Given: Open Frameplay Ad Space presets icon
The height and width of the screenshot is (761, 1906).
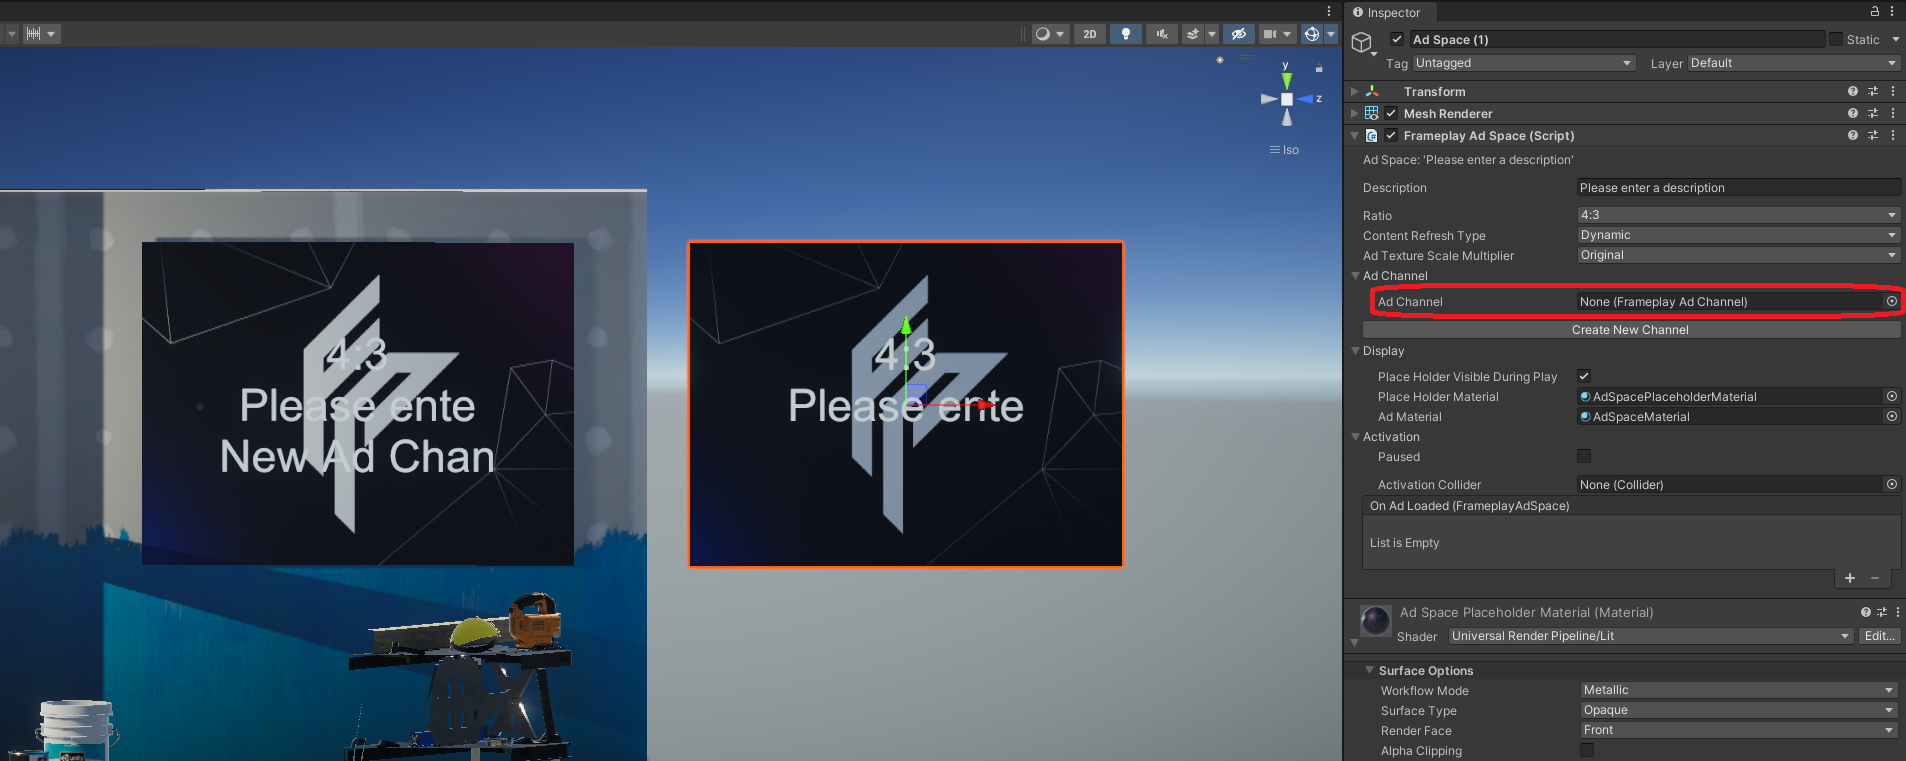Looking at the screenshot, I should [x=1873, y=135].
